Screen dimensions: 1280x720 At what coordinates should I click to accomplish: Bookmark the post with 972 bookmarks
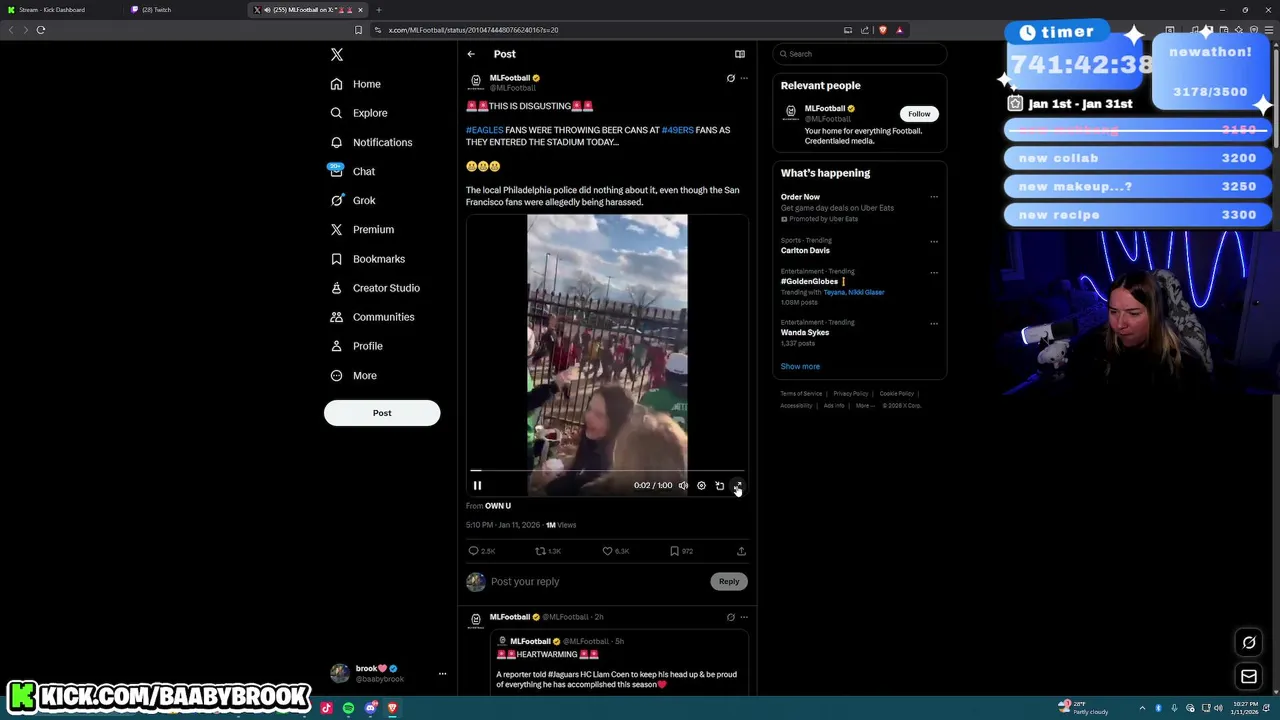(674, 551)
